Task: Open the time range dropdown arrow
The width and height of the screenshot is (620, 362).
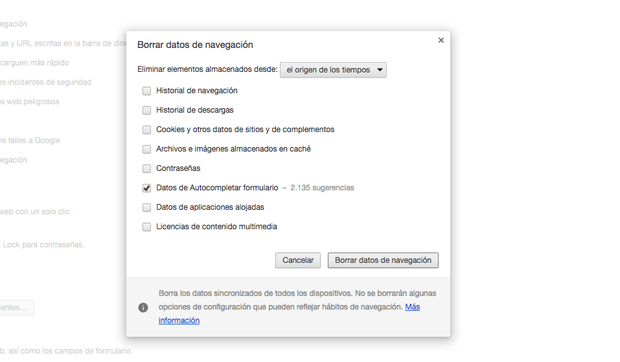Action: (380, 70)
